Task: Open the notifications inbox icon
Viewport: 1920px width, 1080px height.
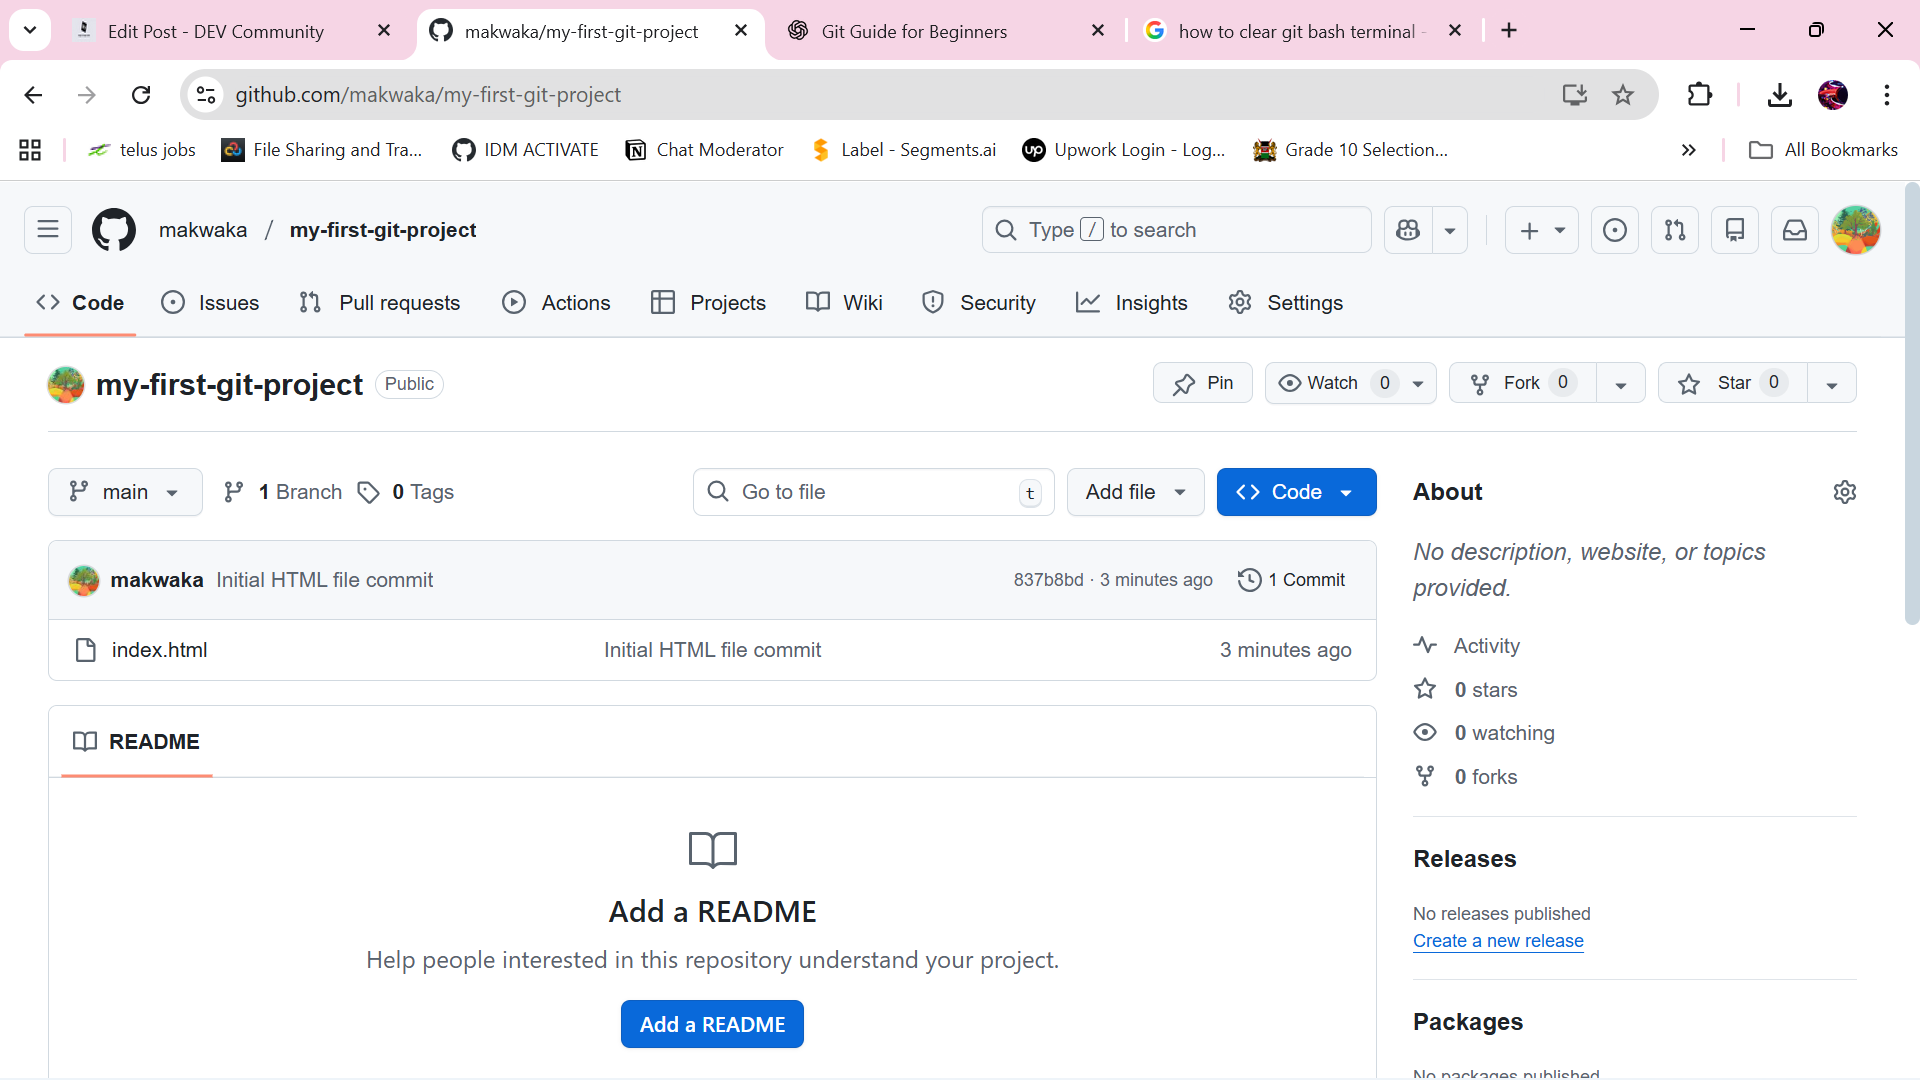Action: pyautogui.click(x=1795, y=230)
